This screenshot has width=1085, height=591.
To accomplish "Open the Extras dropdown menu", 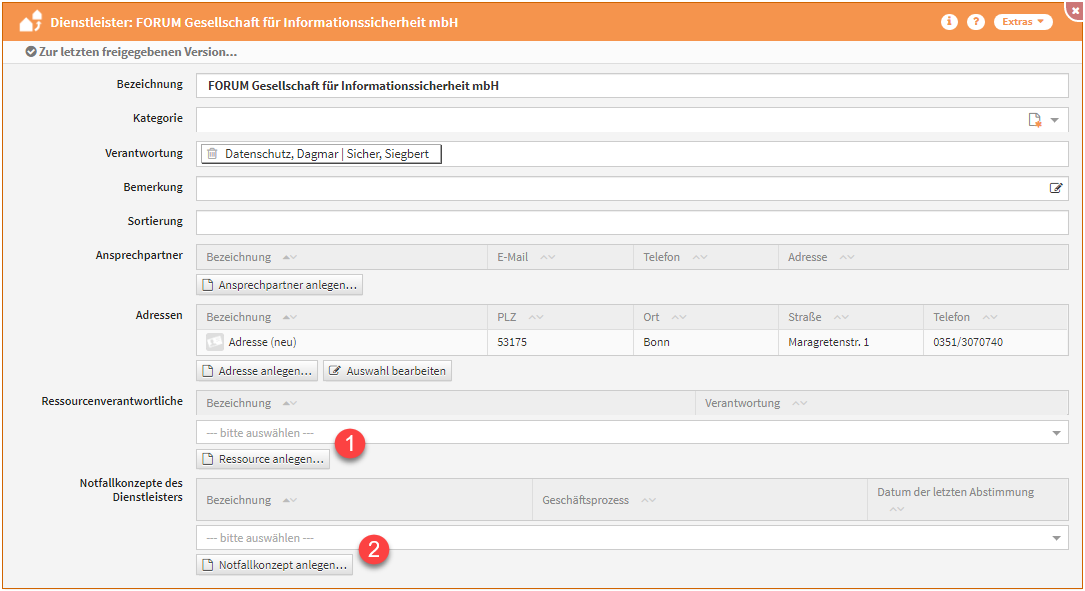I will [x=1023, y=22].
